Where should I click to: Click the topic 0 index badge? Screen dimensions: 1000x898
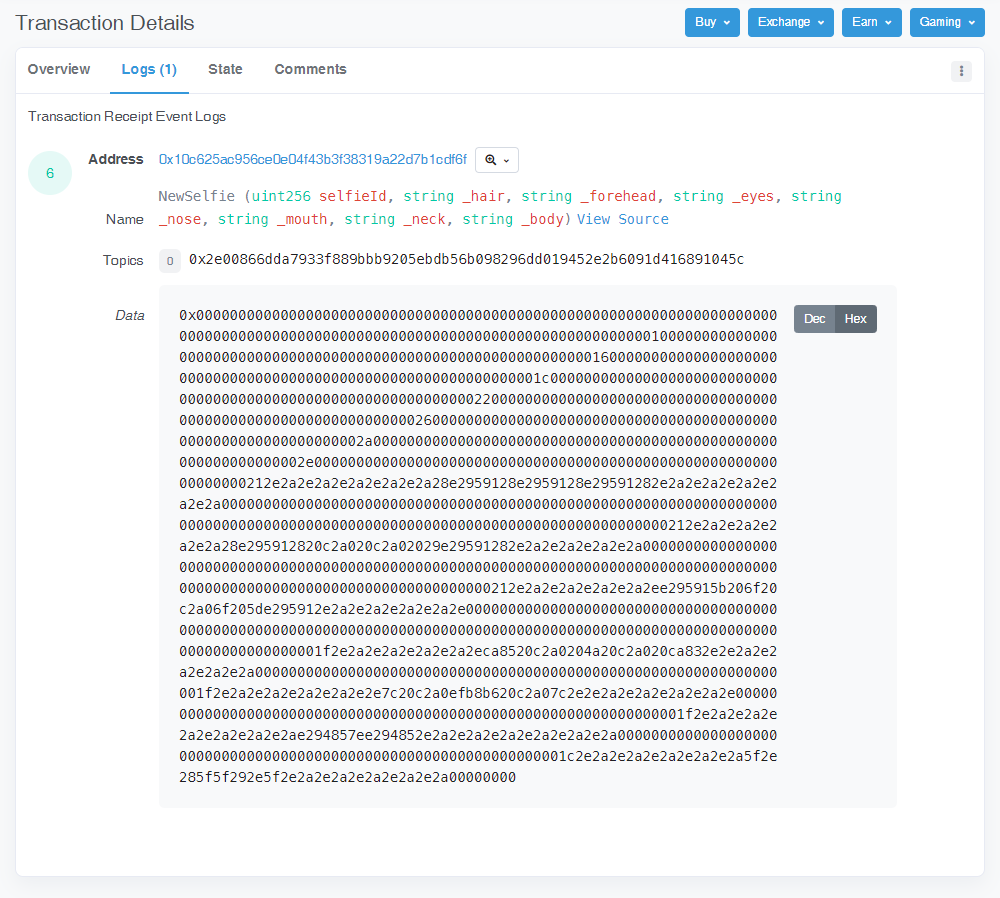click(170, 261)
